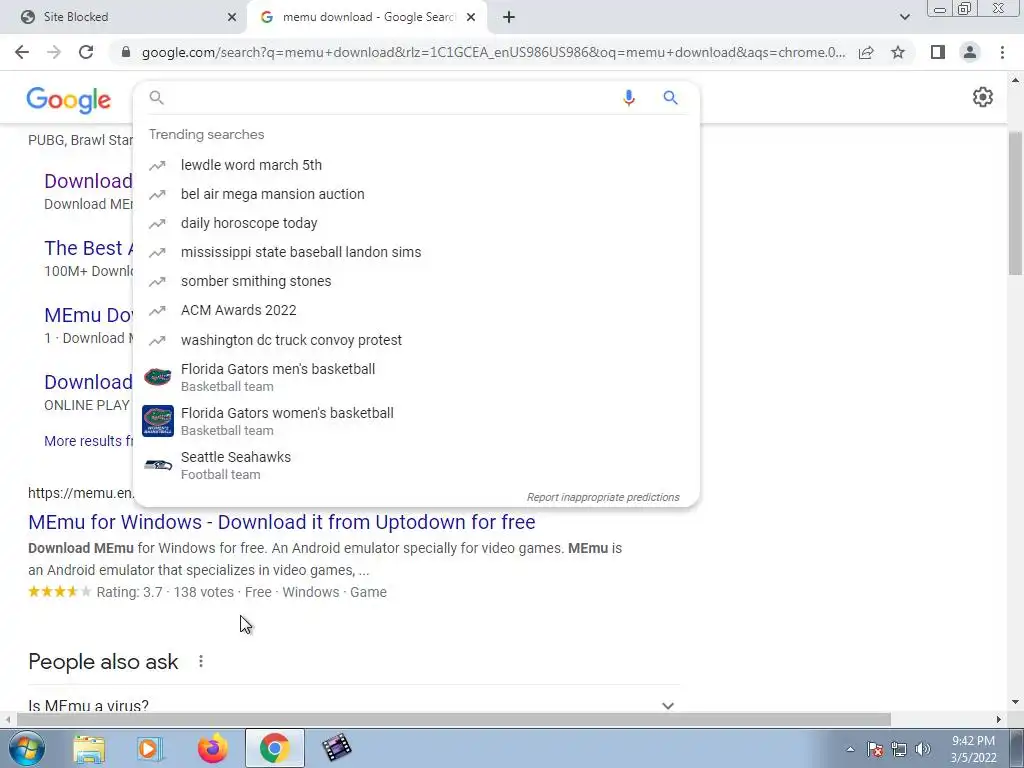
Task: Select suggestion mississippi state baseball landon sims
Action: [416, 252]
